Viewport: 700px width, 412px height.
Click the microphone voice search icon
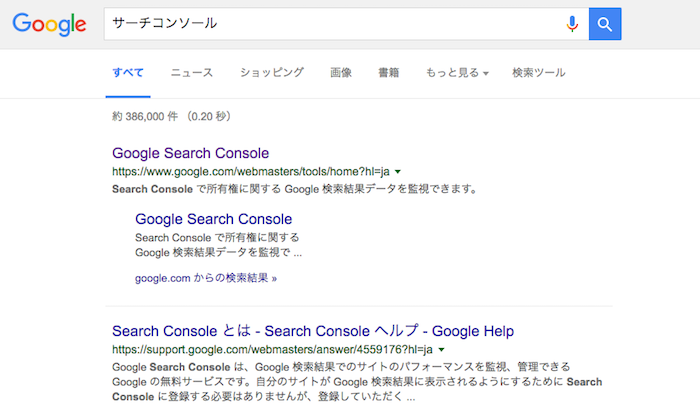coord(572,23)
